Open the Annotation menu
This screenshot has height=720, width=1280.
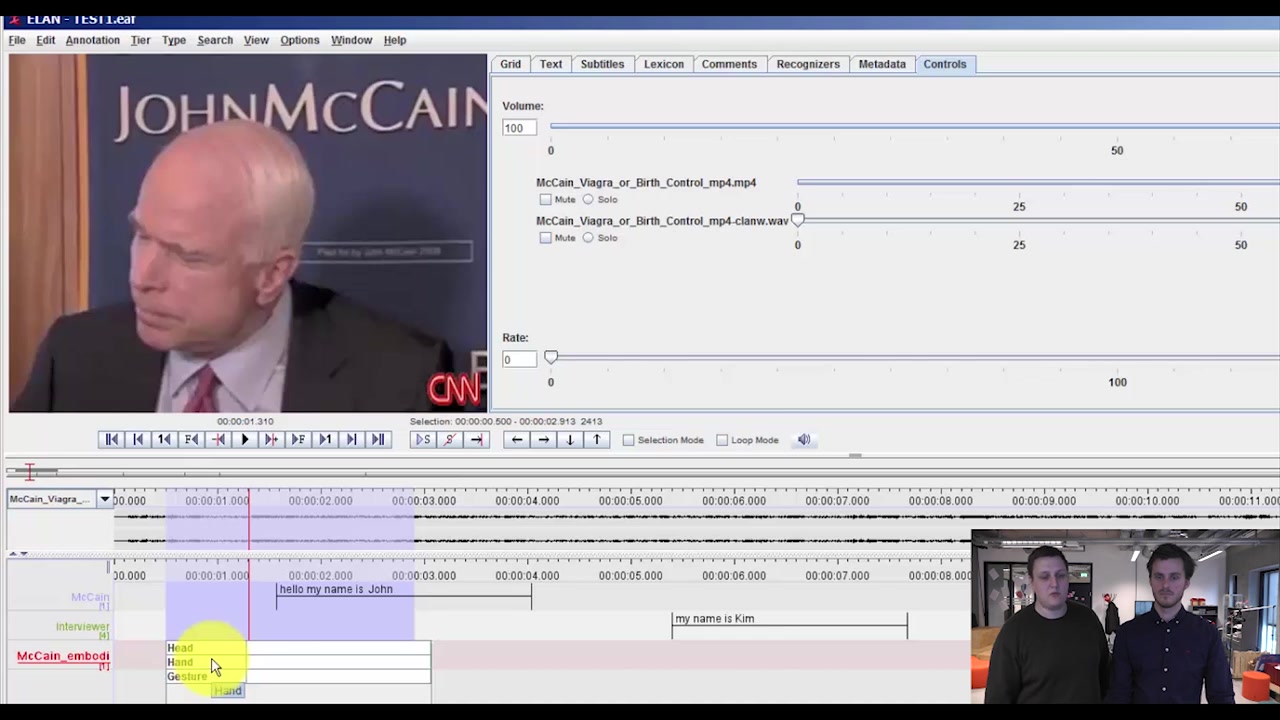(x=93, y=40)
